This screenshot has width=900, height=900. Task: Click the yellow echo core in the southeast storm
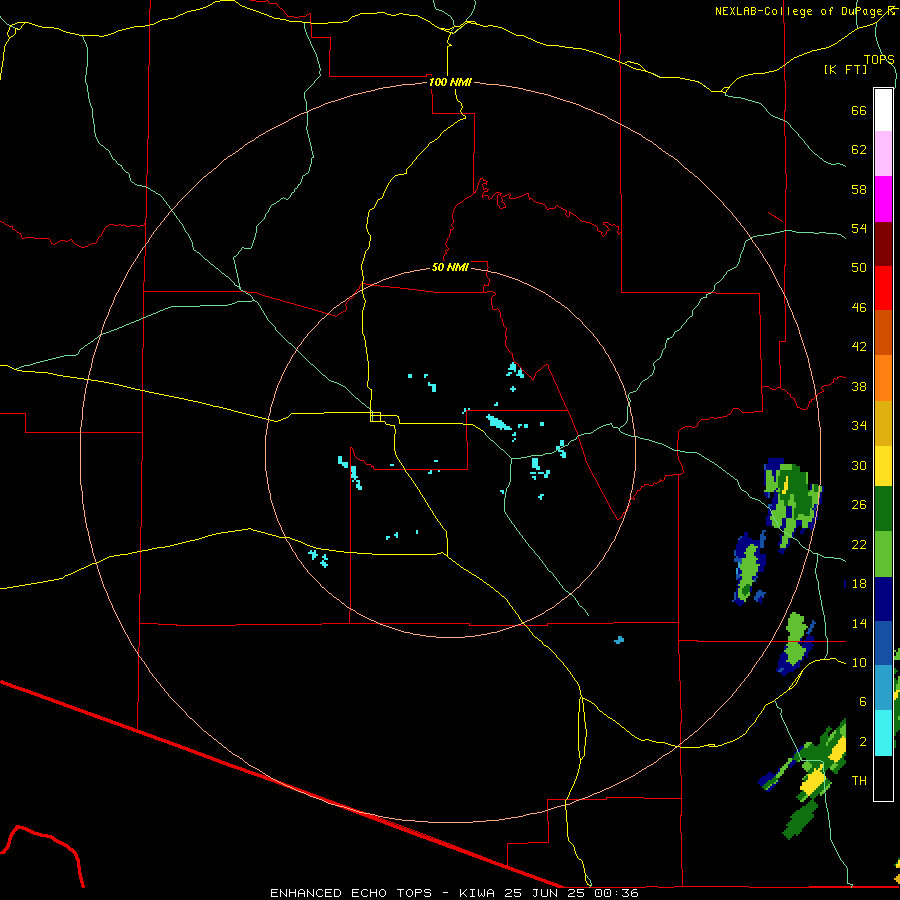pyautogui.click(x=812, y=782)
